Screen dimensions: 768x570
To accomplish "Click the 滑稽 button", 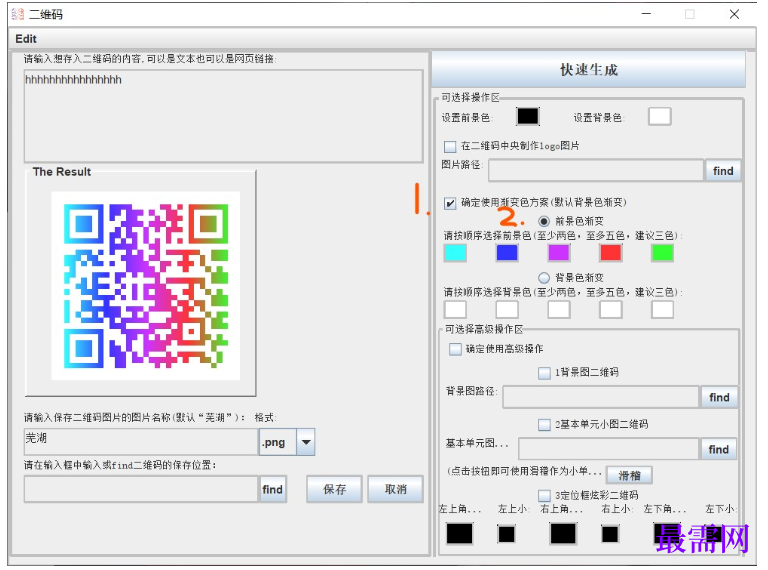I will click(x=629, y=475).
